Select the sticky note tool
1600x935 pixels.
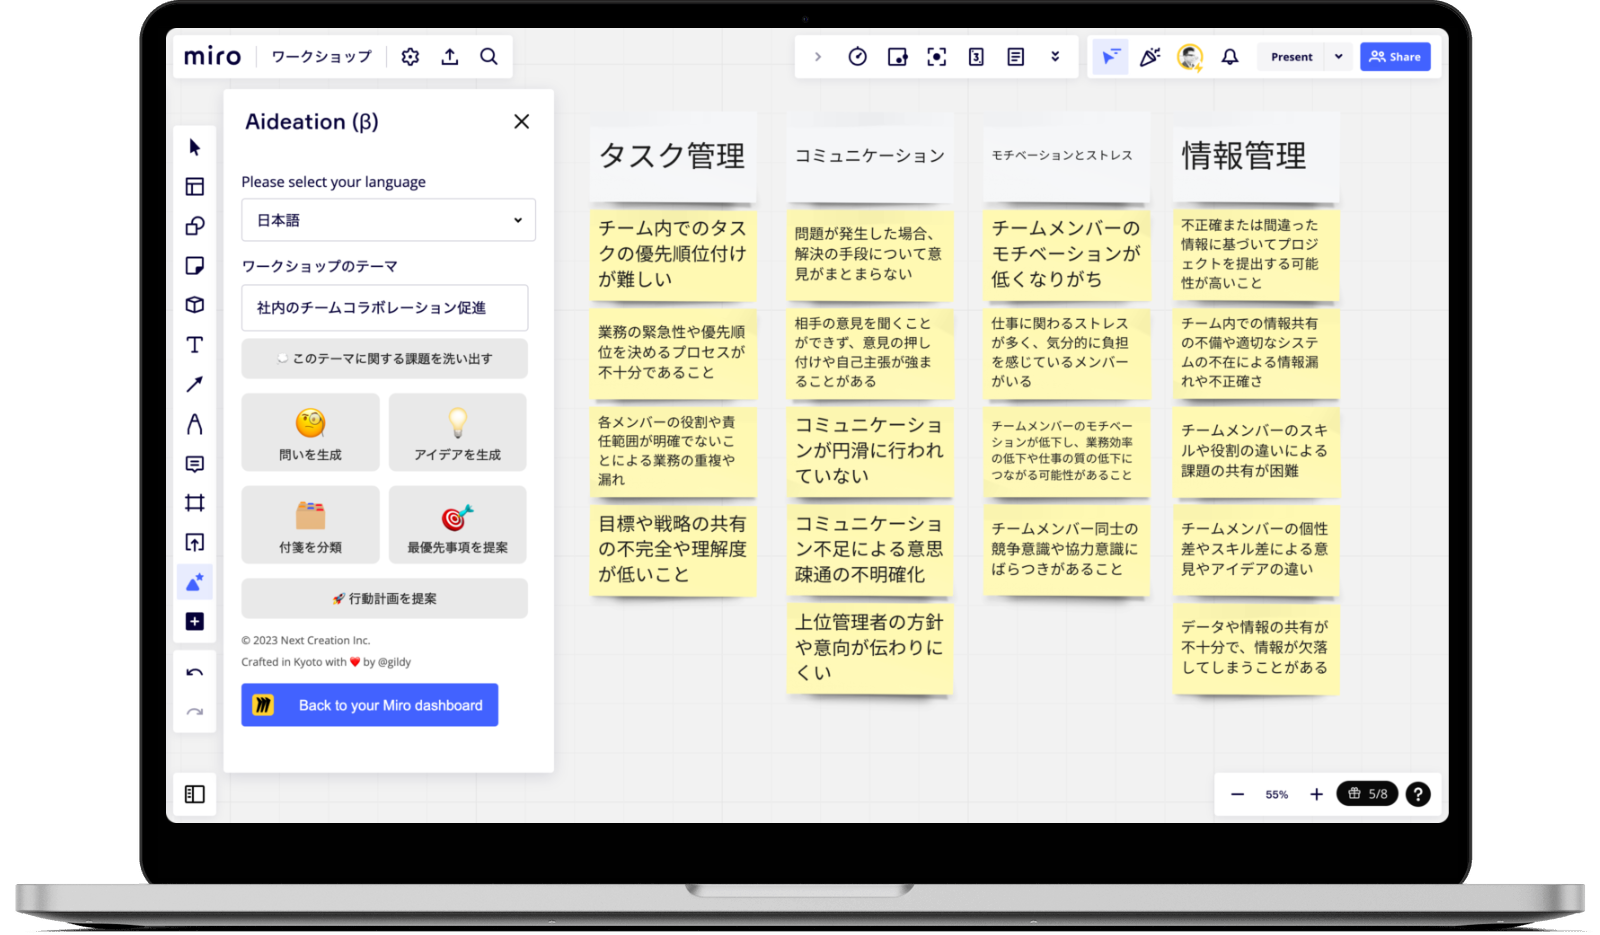click(195, 266)
